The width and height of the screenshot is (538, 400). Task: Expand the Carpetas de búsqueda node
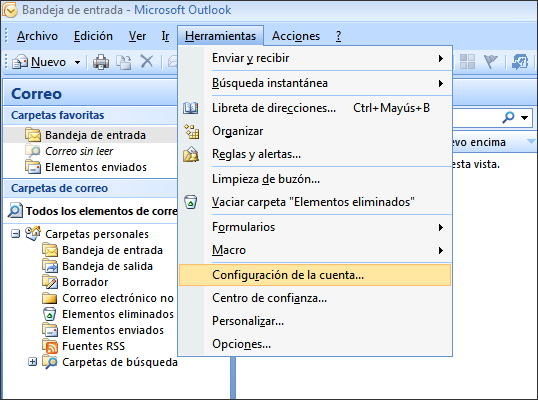pyautogui.click(x=33, y=362)
